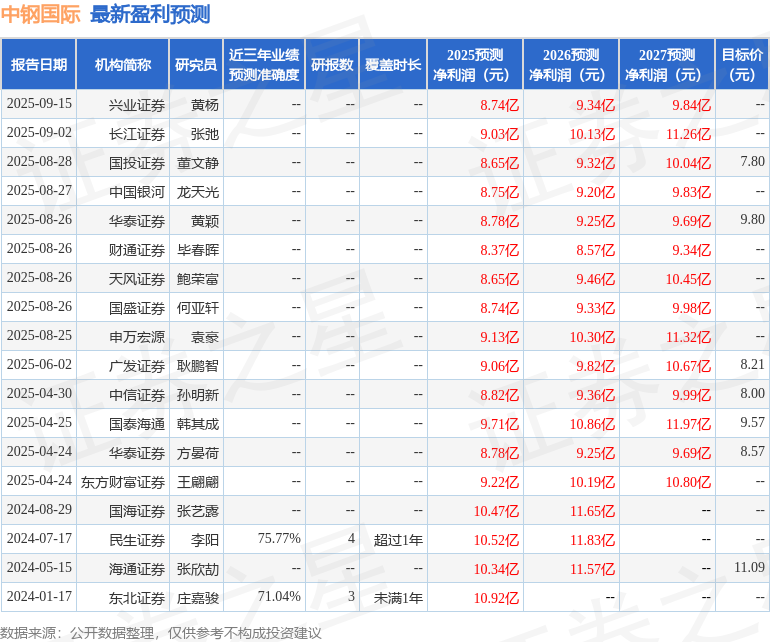Viewport: 770px width, 642px height.
Task: Select 东北证券 coverage cell 未满1年
Action: pos(398,598)
